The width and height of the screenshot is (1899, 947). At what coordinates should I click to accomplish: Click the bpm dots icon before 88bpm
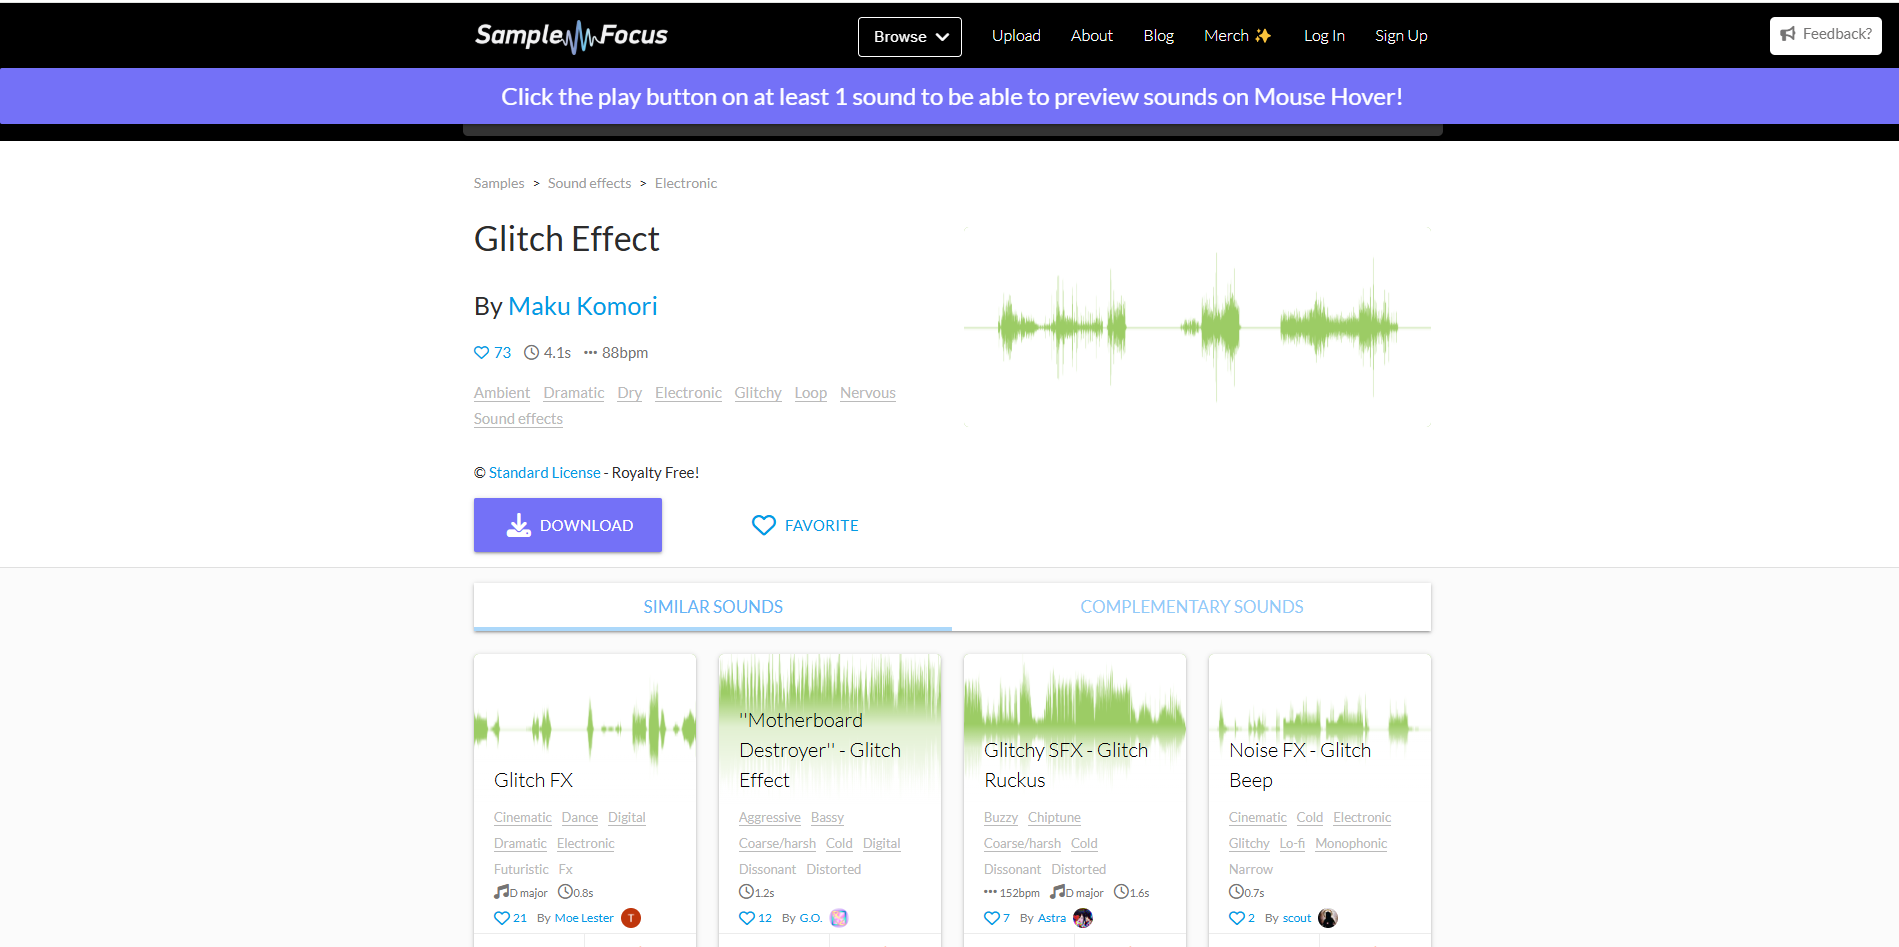click(x=589, y=352)
